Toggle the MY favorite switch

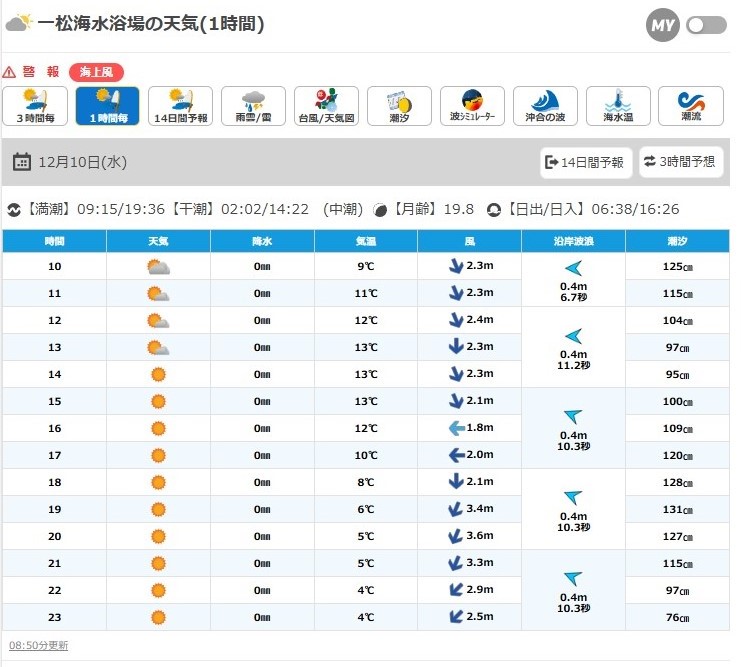point(706,25)
